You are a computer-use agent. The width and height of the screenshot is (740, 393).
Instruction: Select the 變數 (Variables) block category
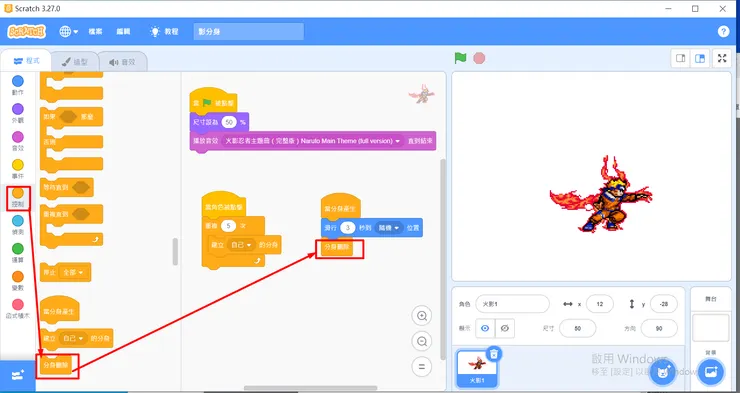[17, 280]
